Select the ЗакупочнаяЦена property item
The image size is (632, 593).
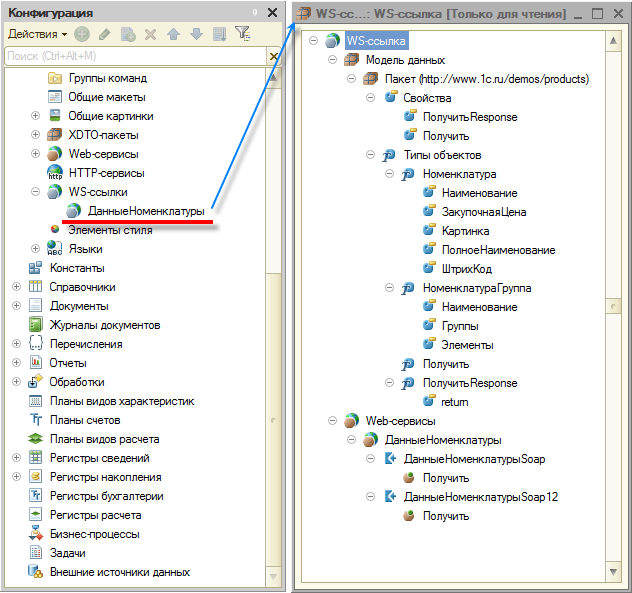coord(483,212)
